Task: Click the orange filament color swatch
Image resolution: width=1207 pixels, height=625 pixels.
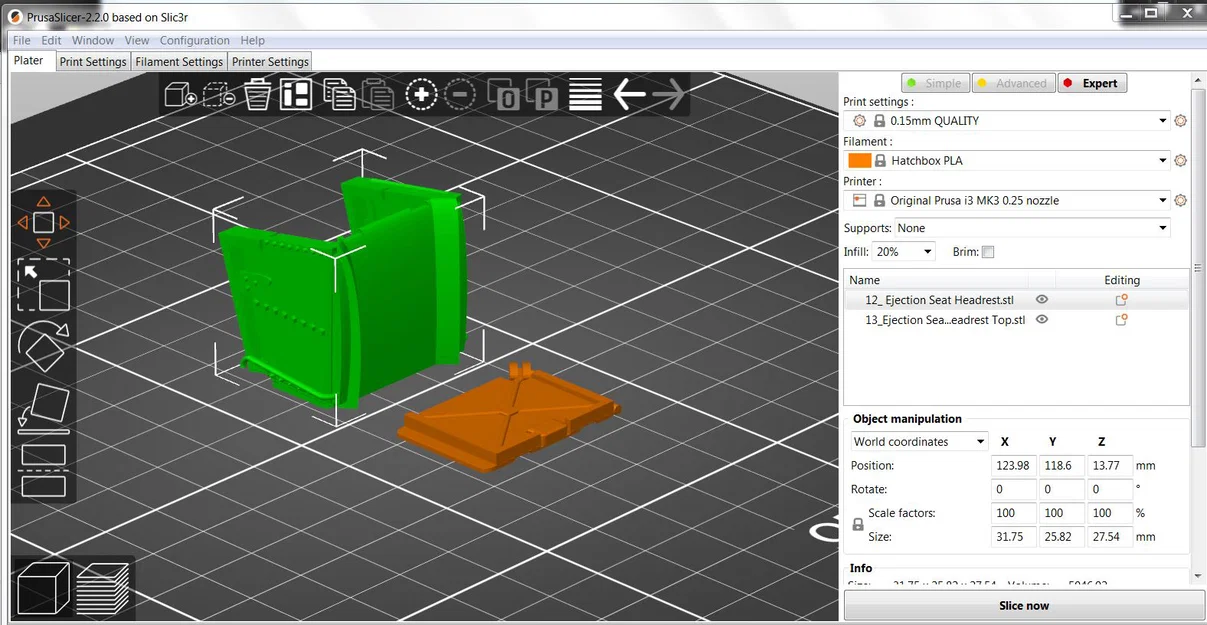Action: point(859,161)
